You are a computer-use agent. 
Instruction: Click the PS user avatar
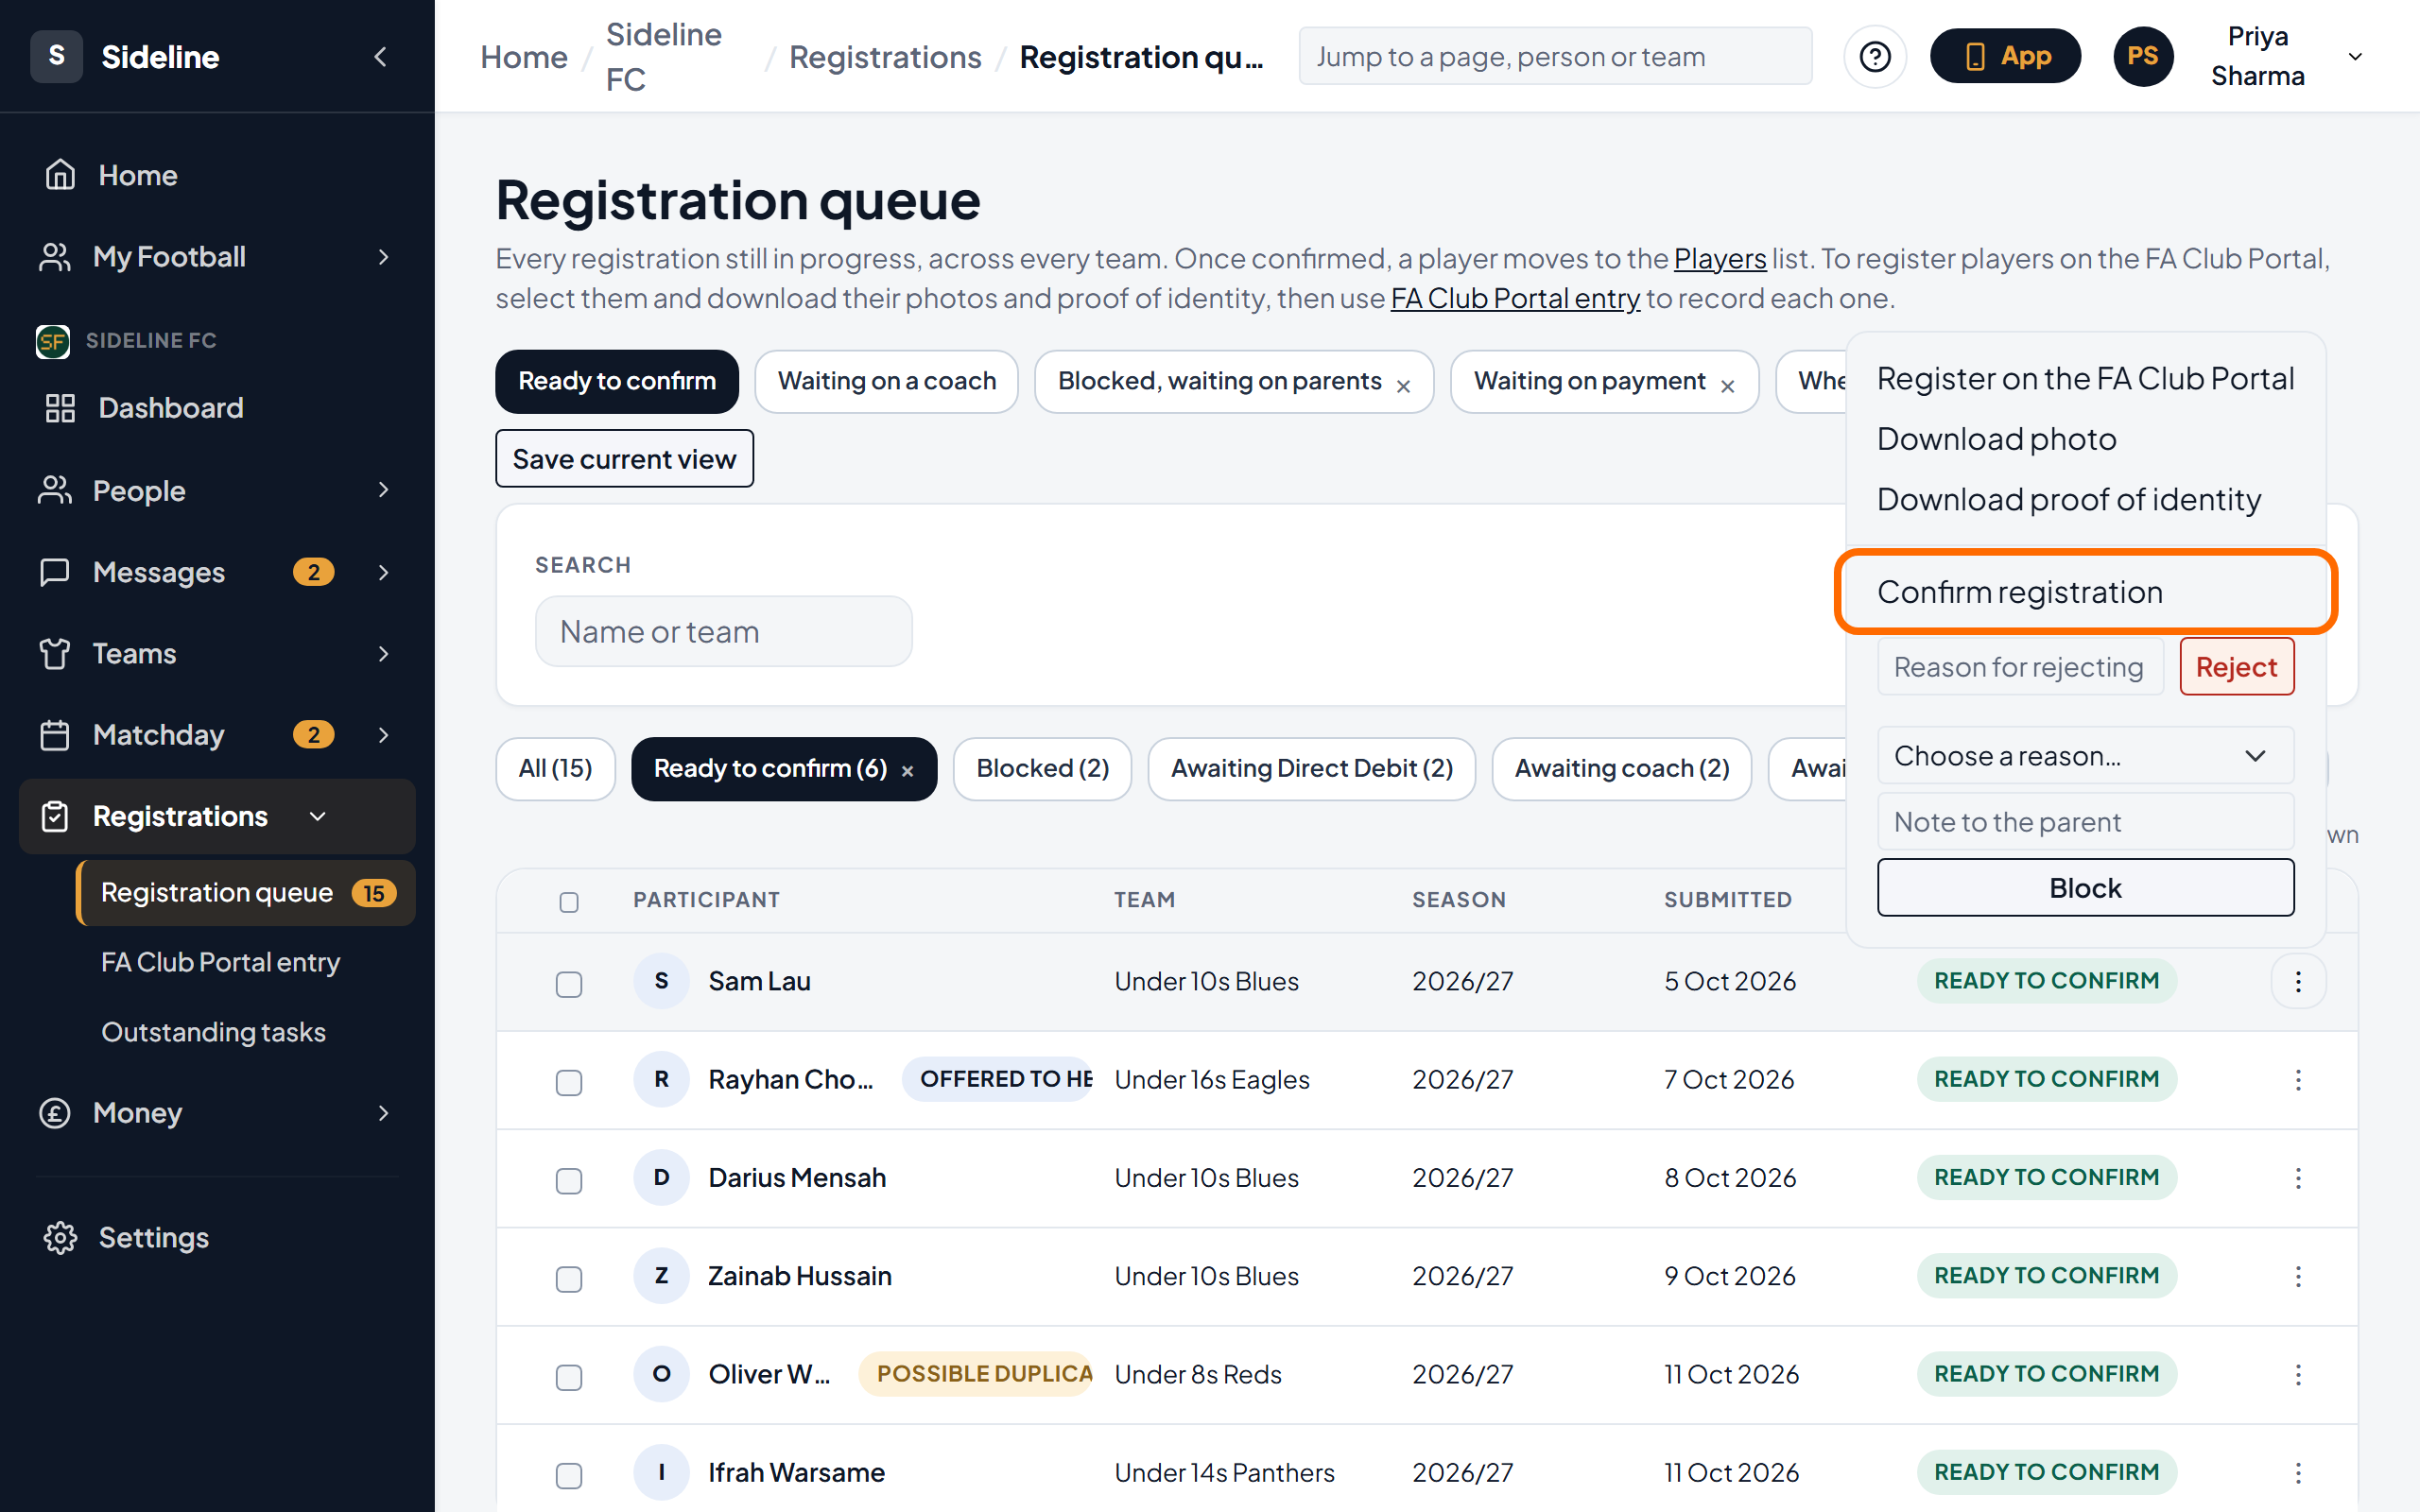pos(2143,57)
